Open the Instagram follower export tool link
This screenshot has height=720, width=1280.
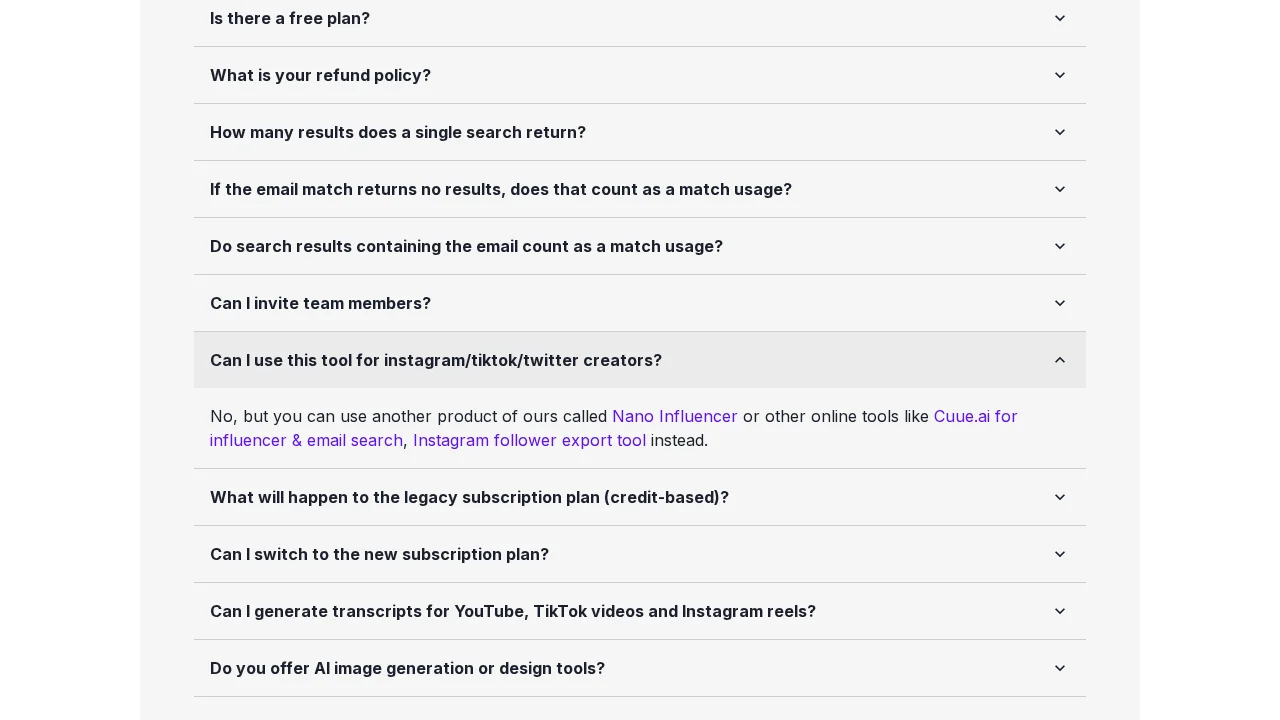(529, 440)
